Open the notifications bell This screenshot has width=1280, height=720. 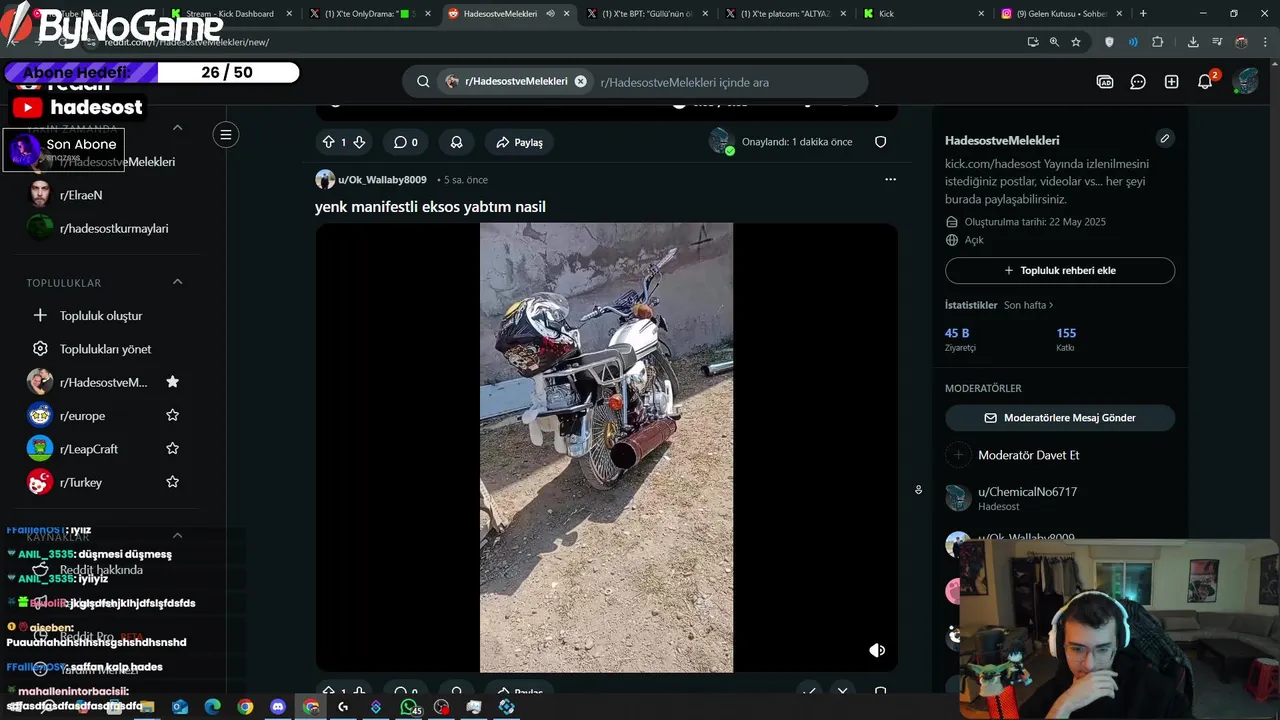point(1205,82)
